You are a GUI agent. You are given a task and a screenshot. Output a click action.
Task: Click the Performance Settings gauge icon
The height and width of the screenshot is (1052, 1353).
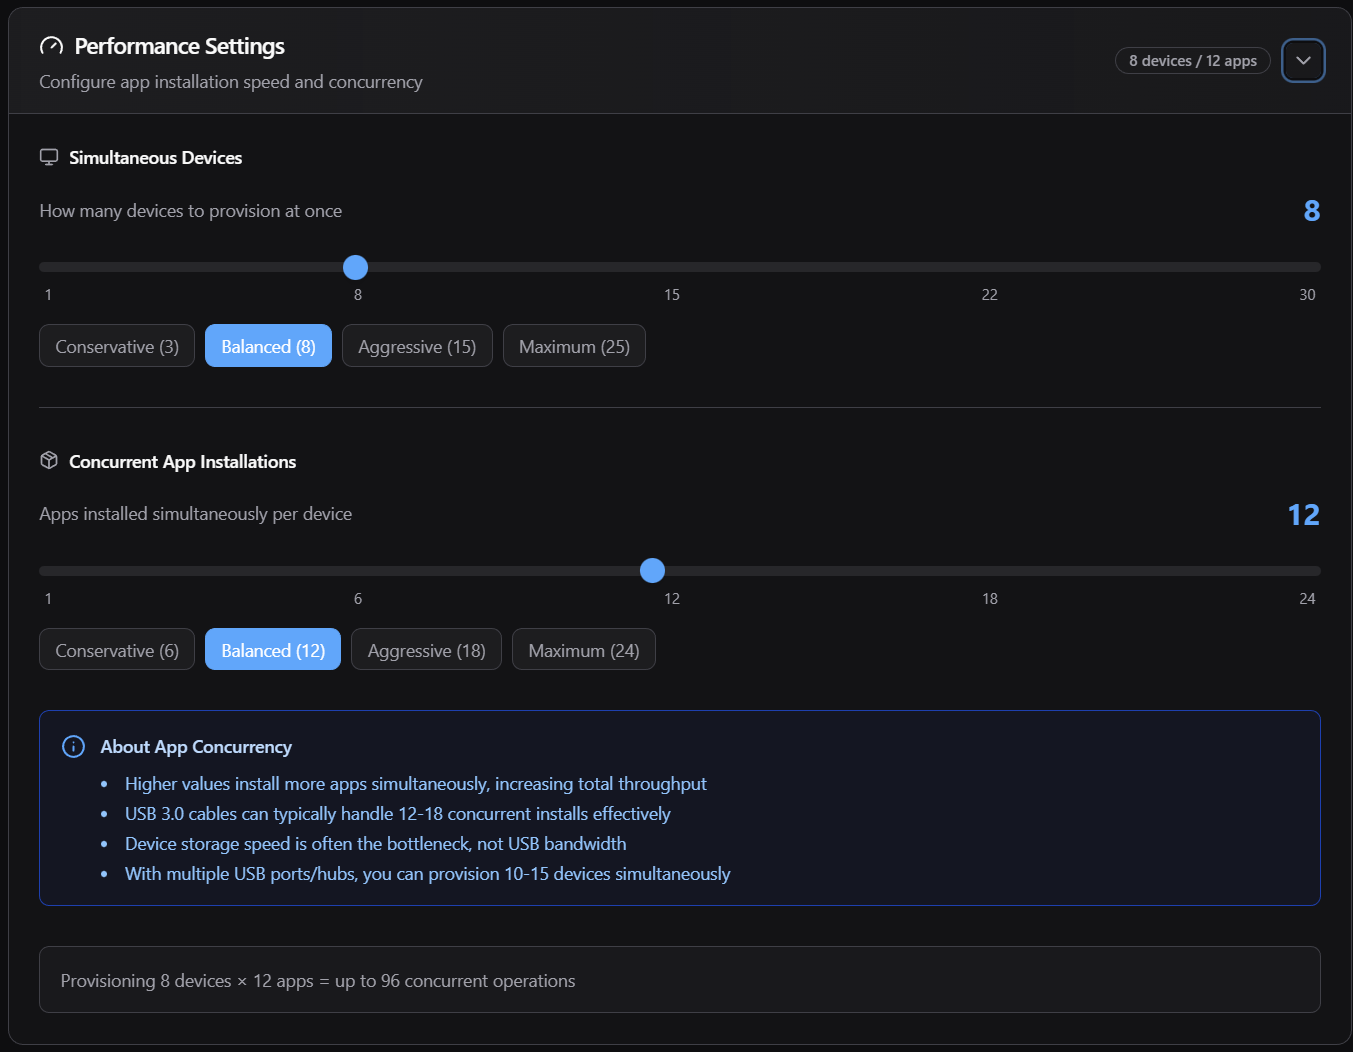click(x=51, y=47)
